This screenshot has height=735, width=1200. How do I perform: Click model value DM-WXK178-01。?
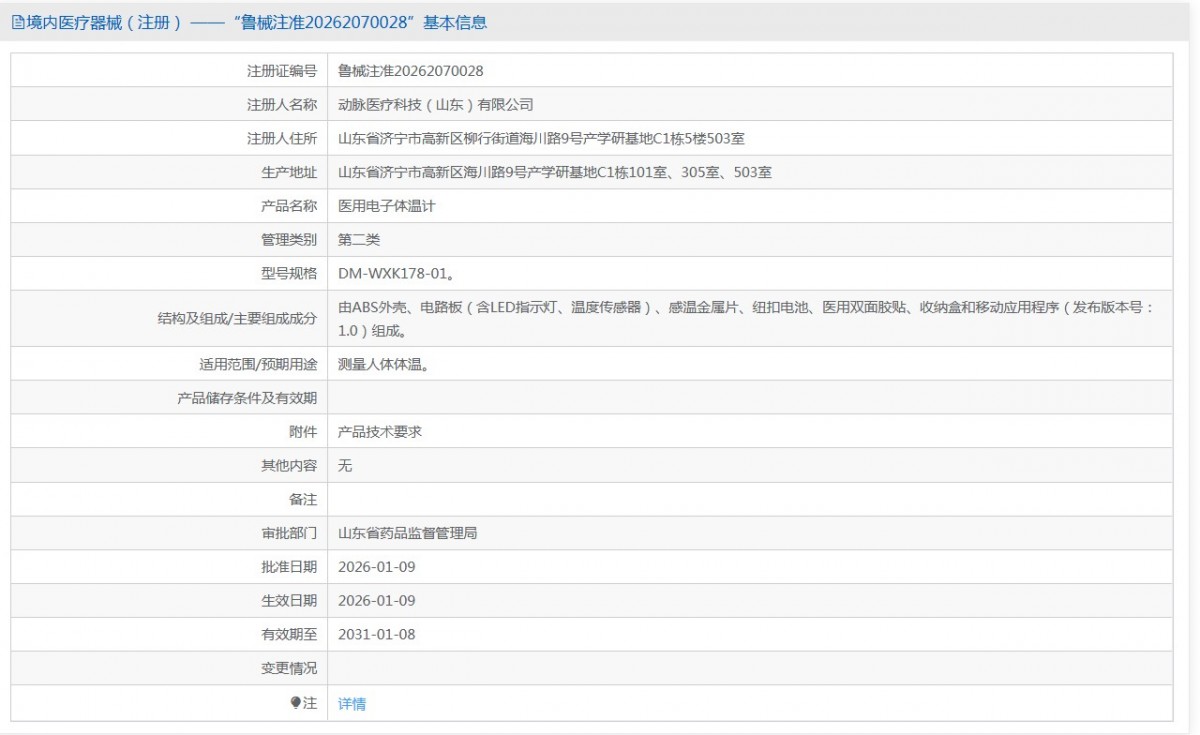(398, 274)
